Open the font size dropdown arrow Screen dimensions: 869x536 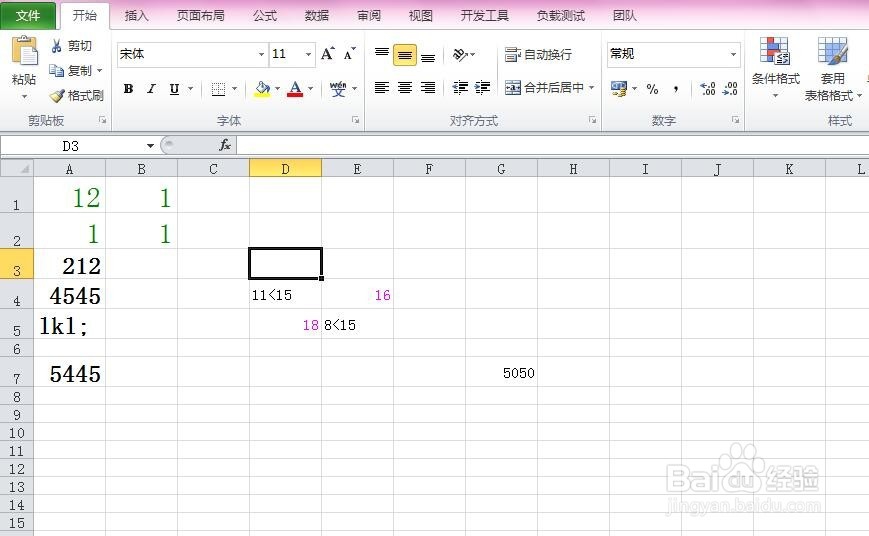tap(308, 54)
